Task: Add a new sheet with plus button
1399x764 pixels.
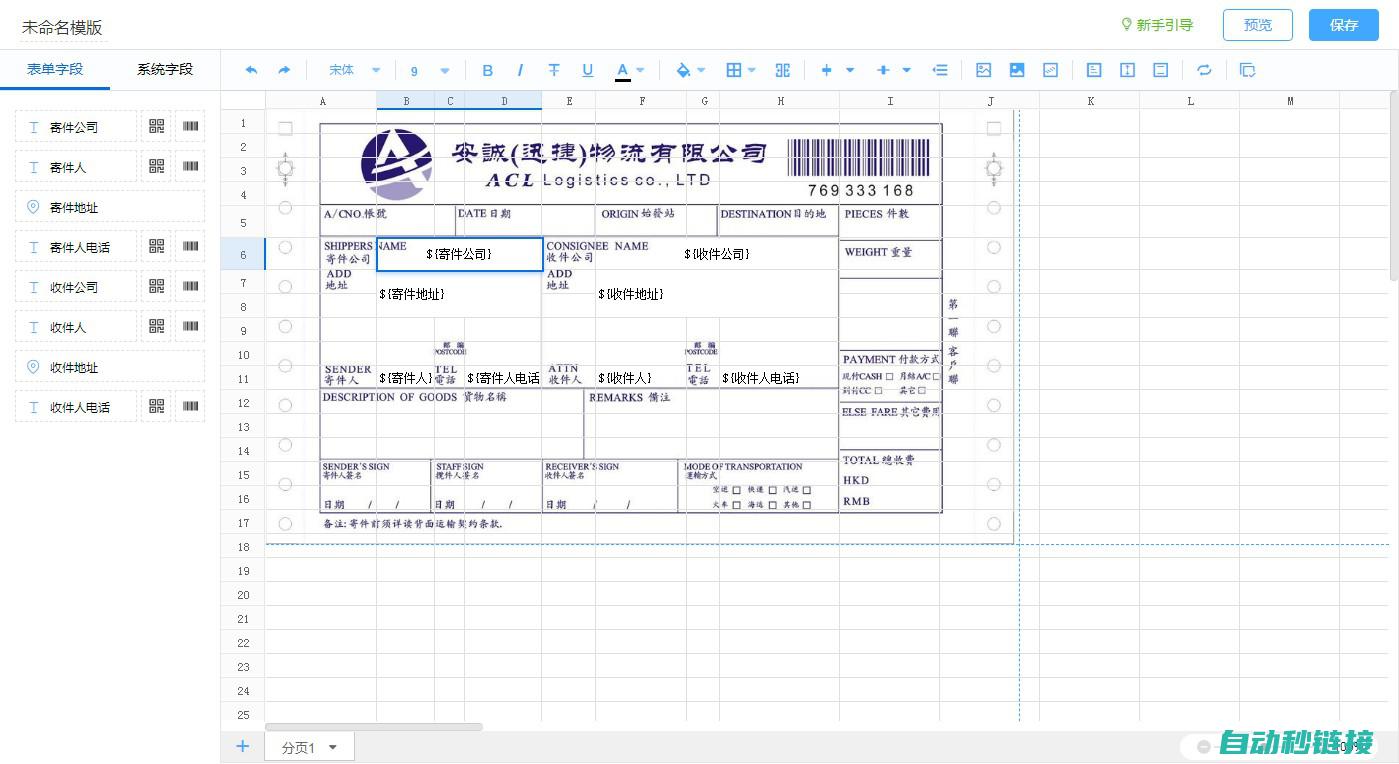Action: coord(242,746)
